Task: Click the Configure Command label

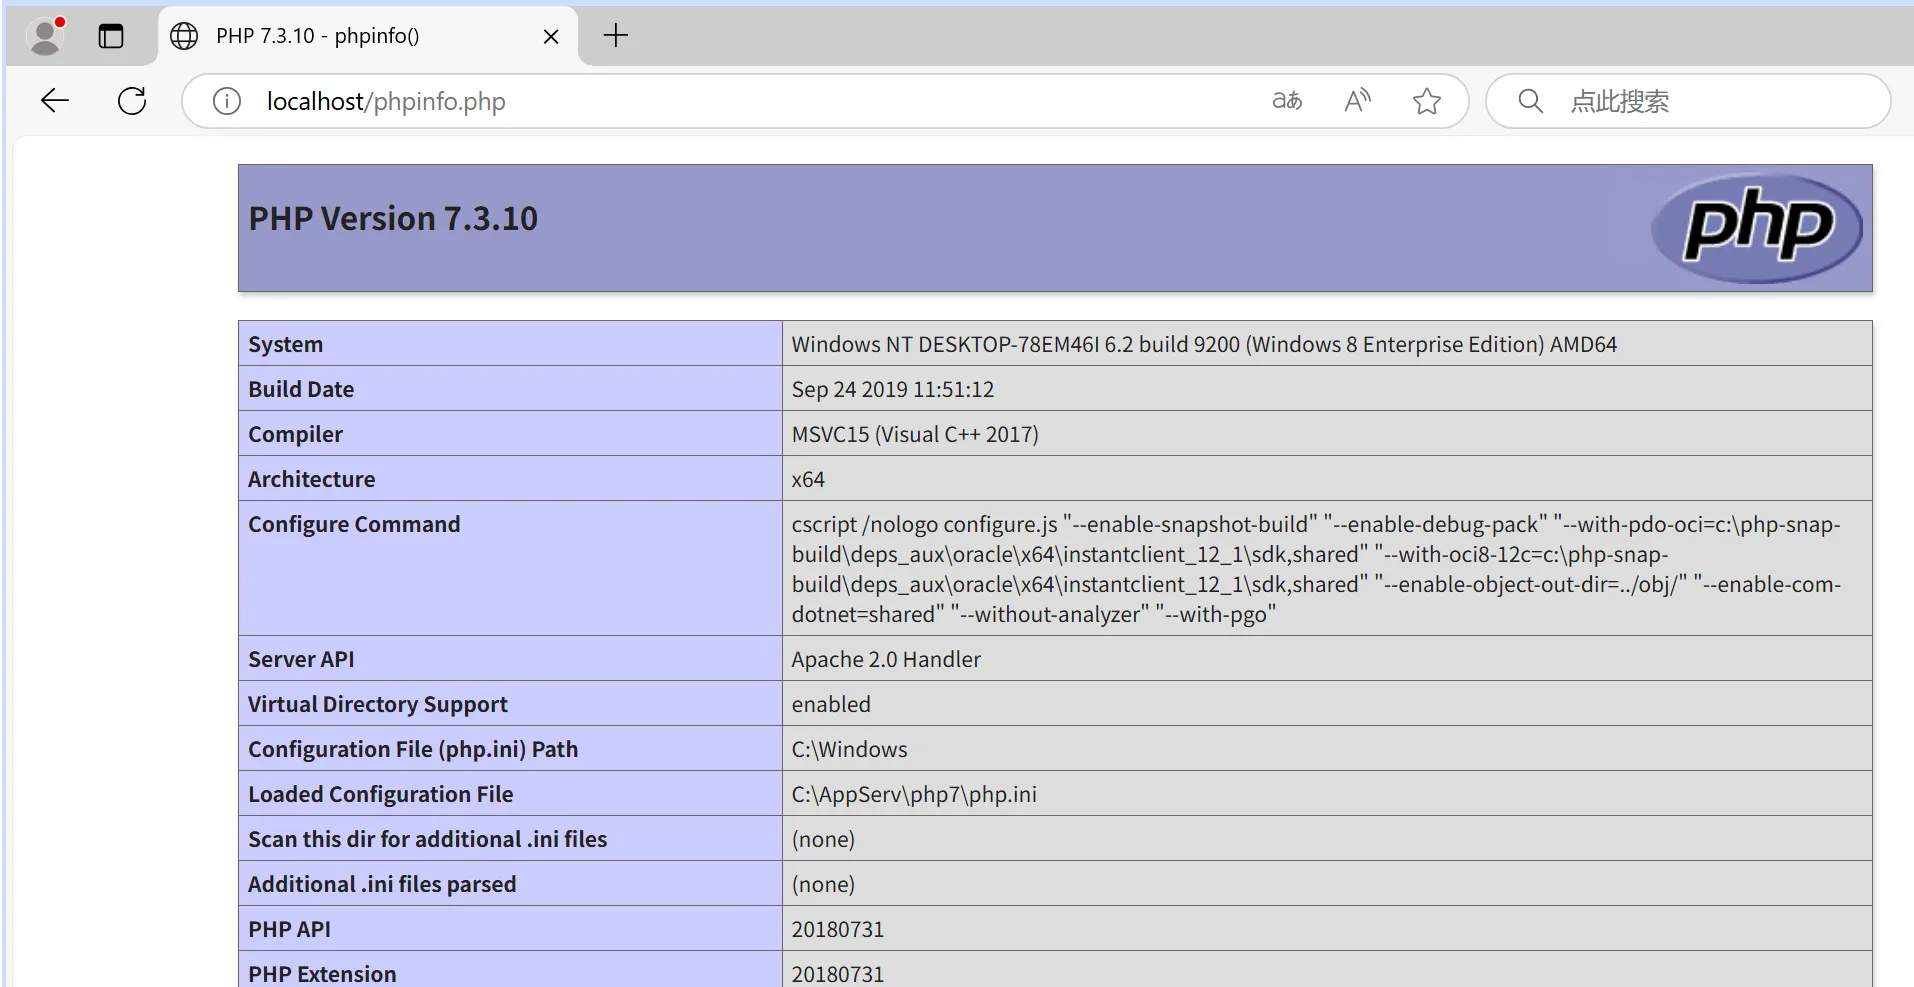Action: (354, 524)
